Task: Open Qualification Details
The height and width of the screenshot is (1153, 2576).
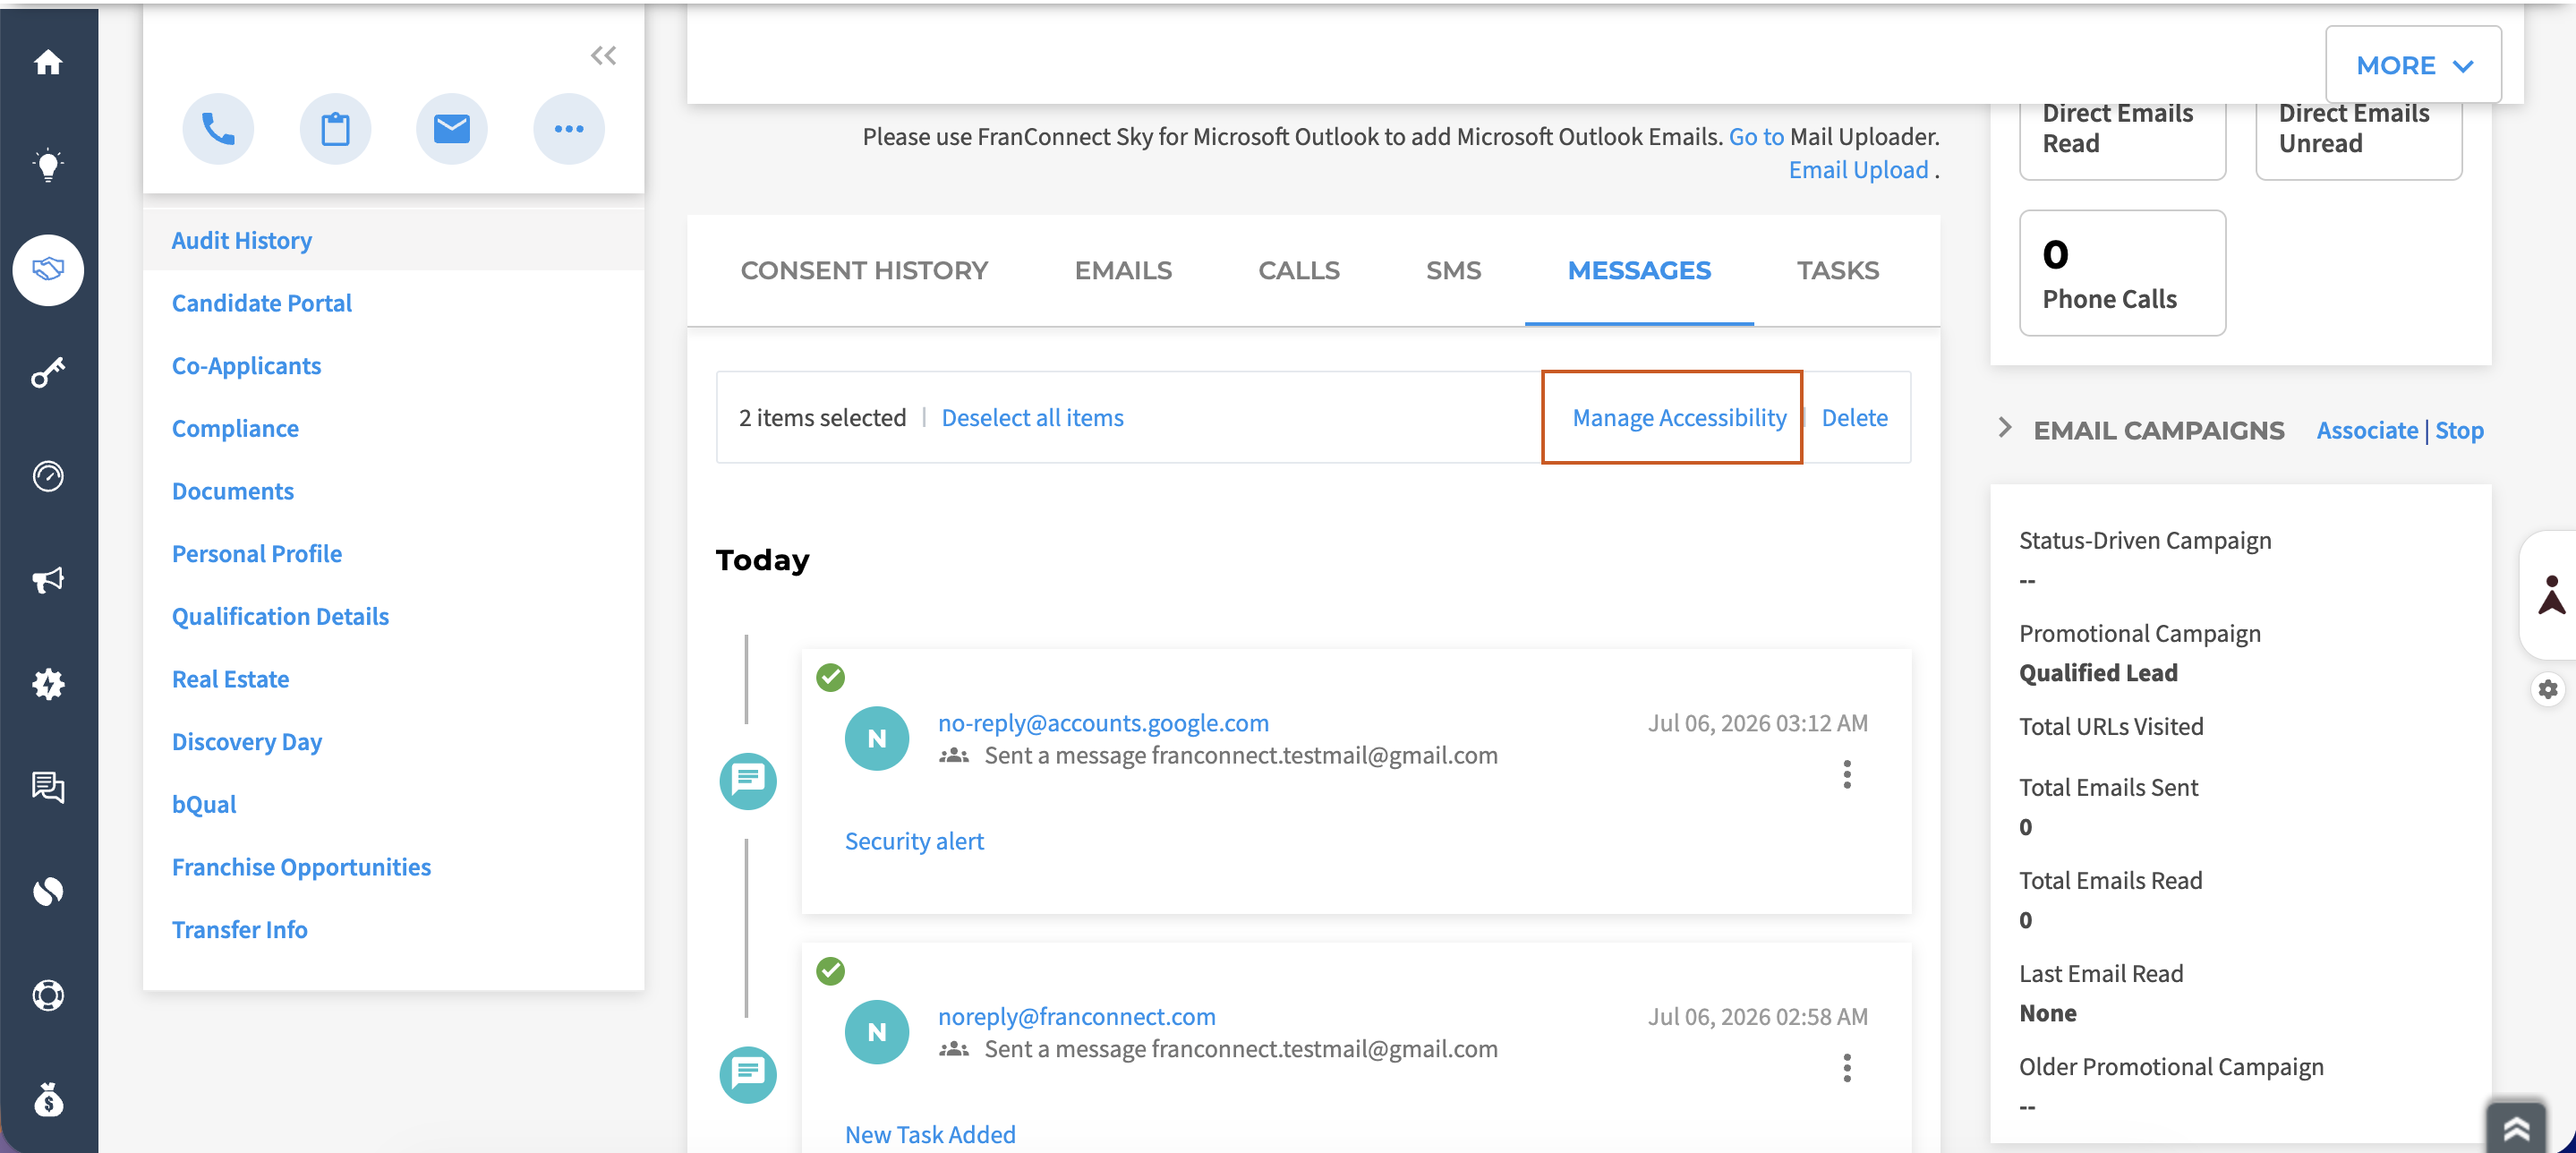Action: (280, 616)
